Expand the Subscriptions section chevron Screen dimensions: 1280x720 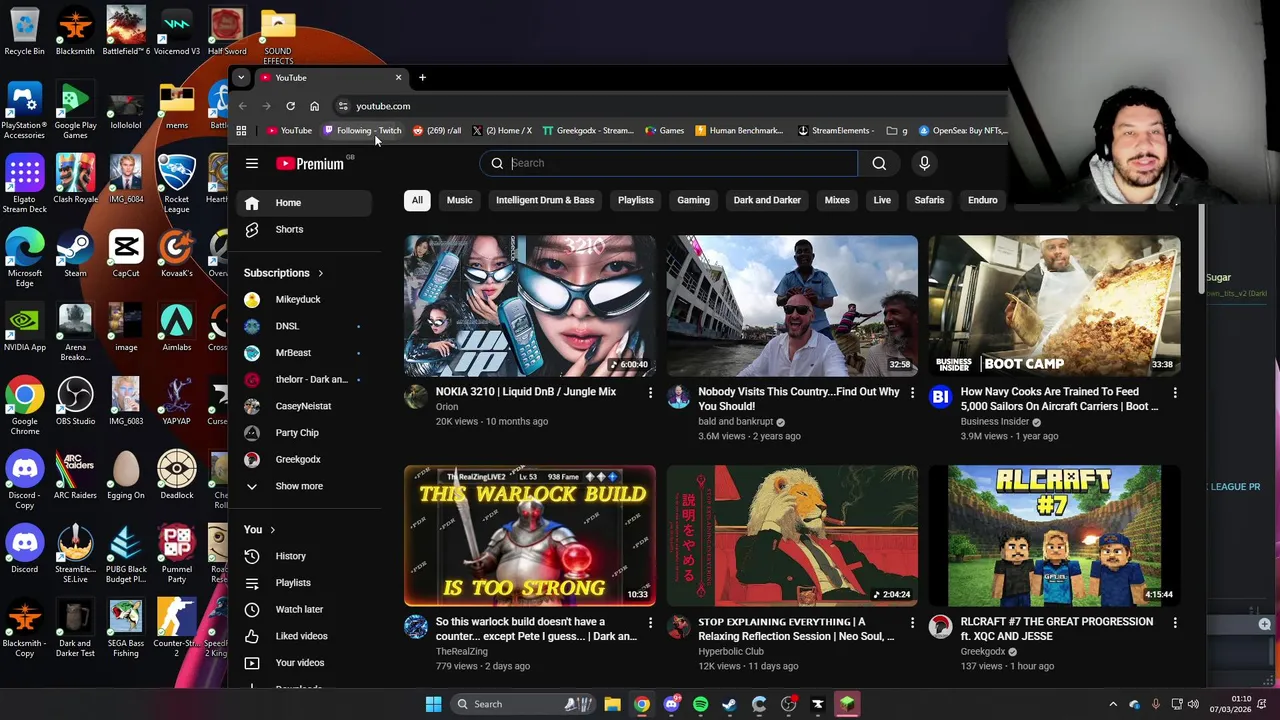[x=320, y=273]
